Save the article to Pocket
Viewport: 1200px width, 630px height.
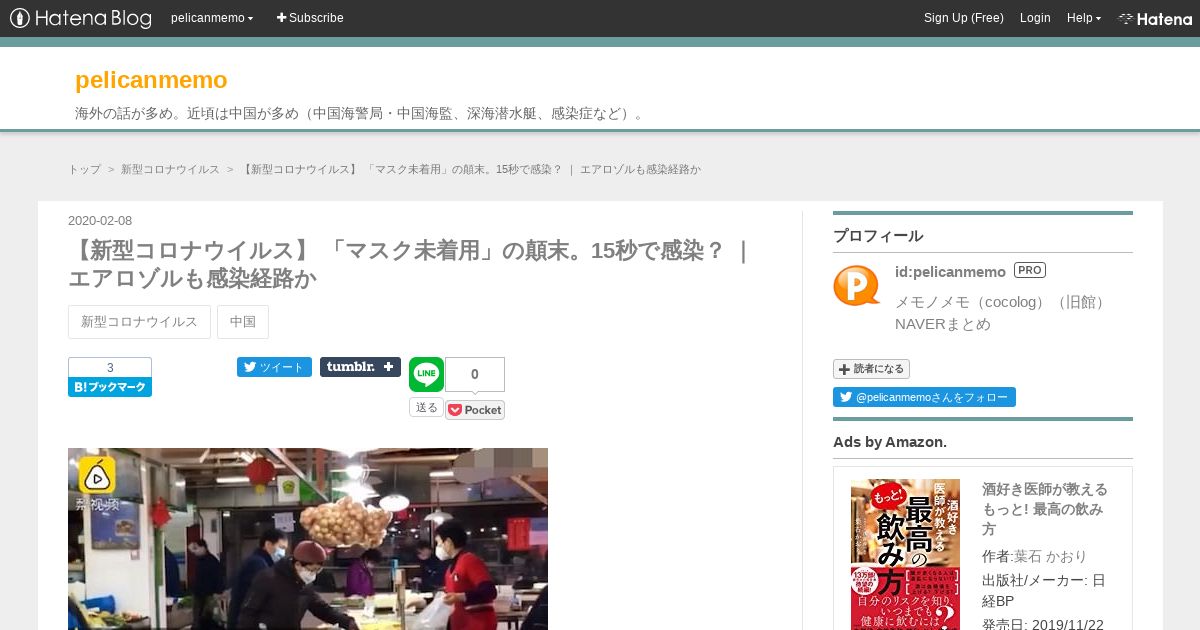point(475,410)
